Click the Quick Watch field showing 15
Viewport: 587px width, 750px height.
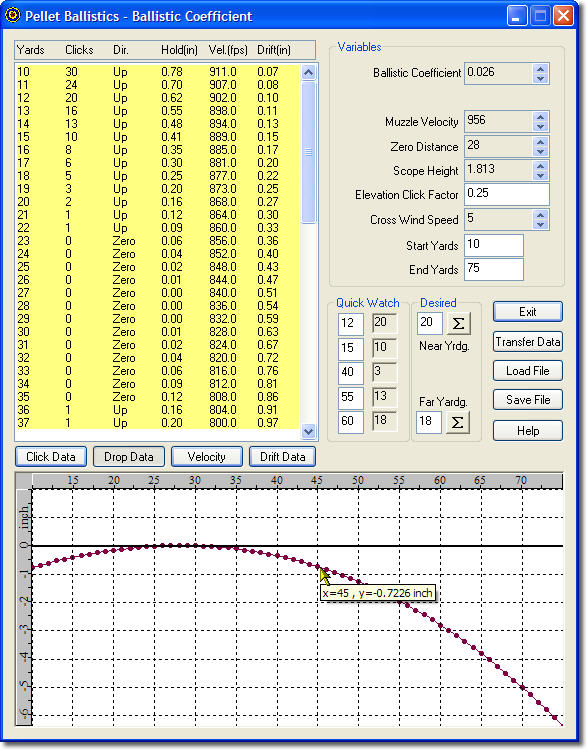coord(351,348)
